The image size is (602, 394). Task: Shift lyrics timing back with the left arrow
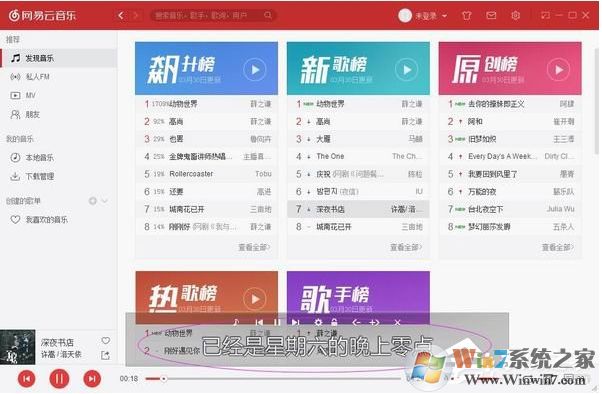point(356,322)
